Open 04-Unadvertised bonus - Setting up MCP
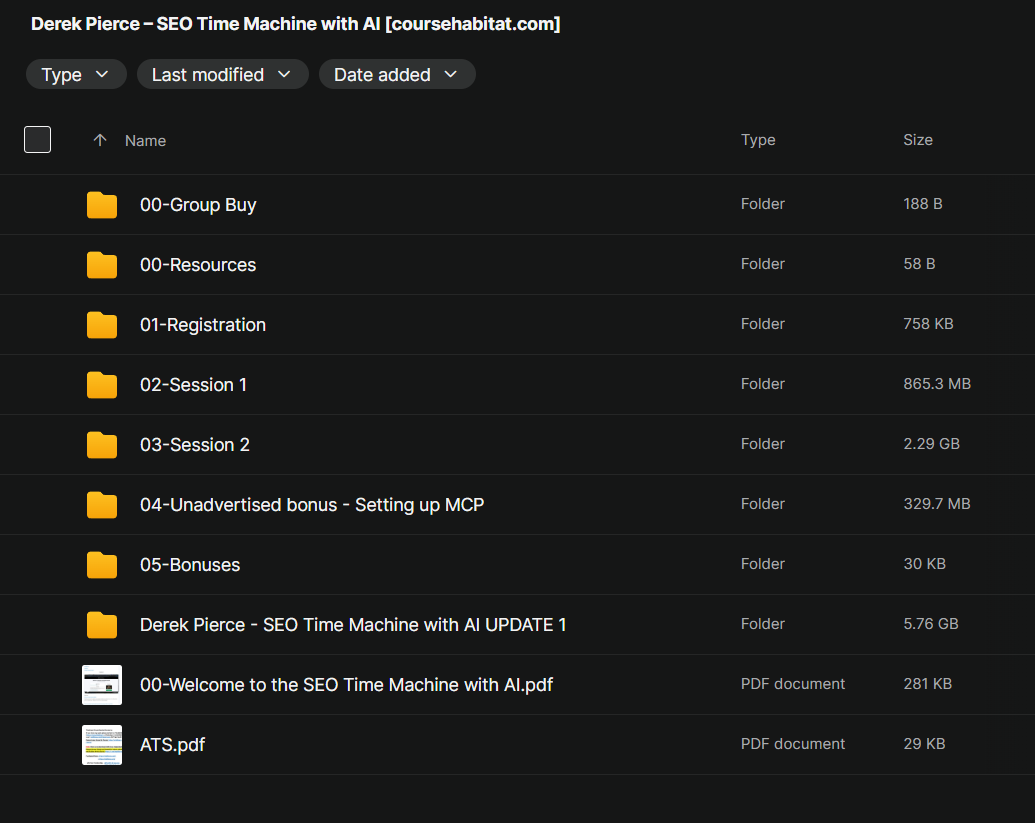The width and height of the screenshot is (1035, 823). pyautogui.click(x=312, y=505)
